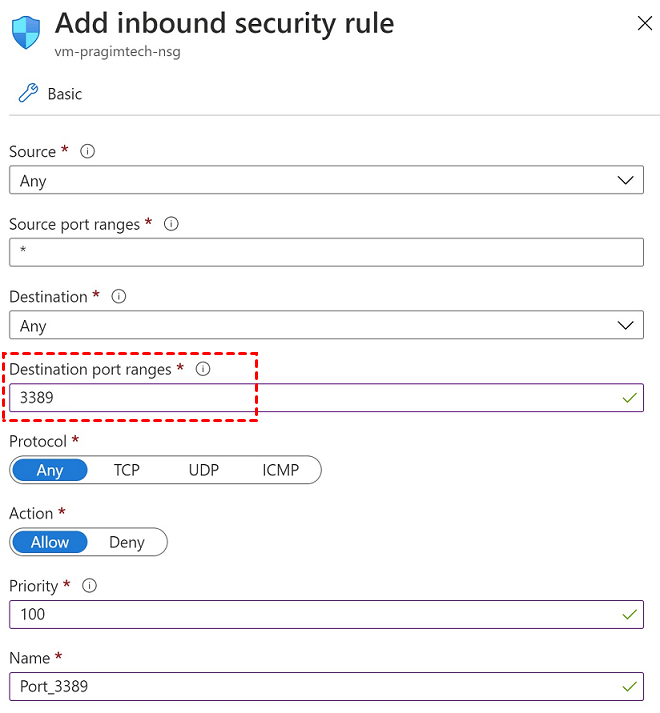Select the UDP protocol option
This screenshot has width=660, height=713.
pos(203,470)
